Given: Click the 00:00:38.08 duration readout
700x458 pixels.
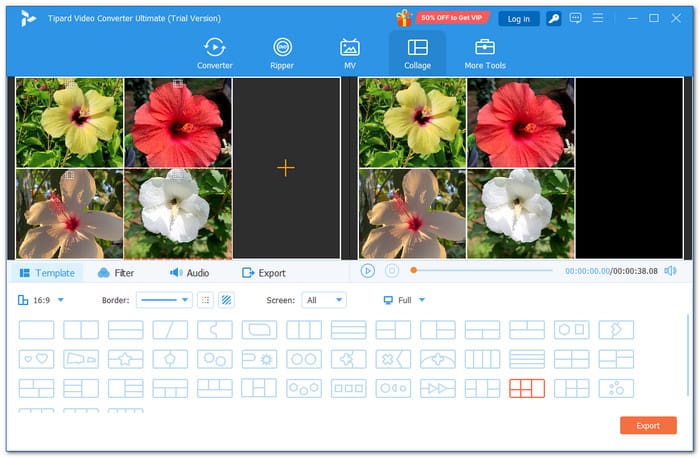Looking at the screenshot, I should [635, 271].
